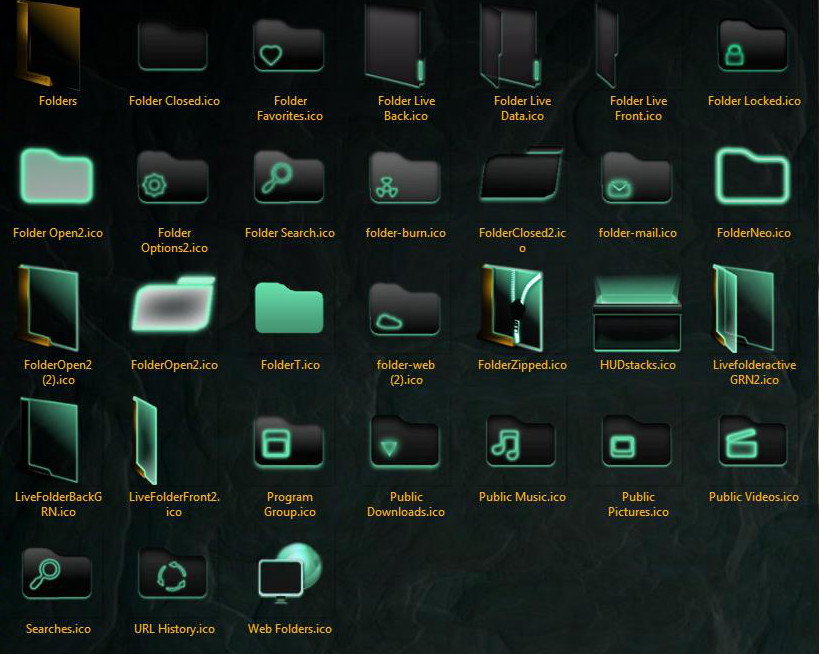Click the 'Searches.ico' file name
This screenshot has height=654, width=819.
58,629
